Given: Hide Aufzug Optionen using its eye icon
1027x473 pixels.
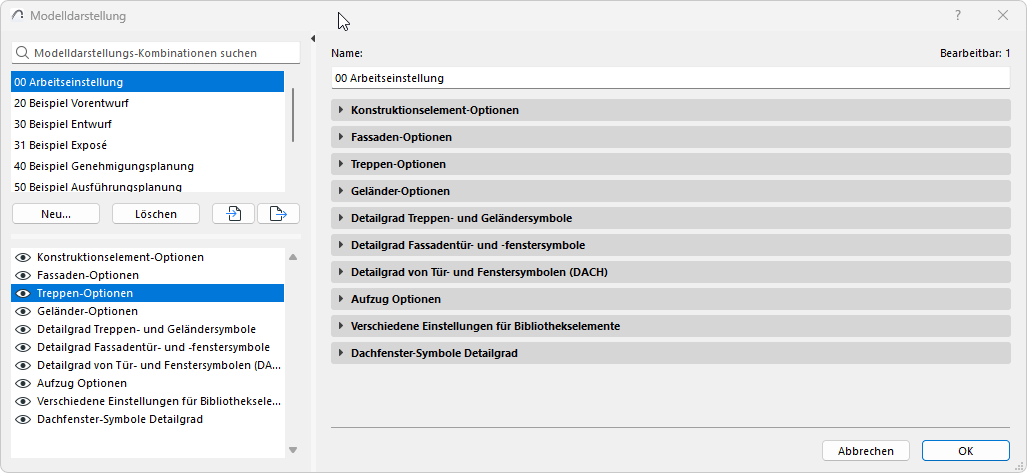Looking at the screenshot, I should [x=24, y=383].
